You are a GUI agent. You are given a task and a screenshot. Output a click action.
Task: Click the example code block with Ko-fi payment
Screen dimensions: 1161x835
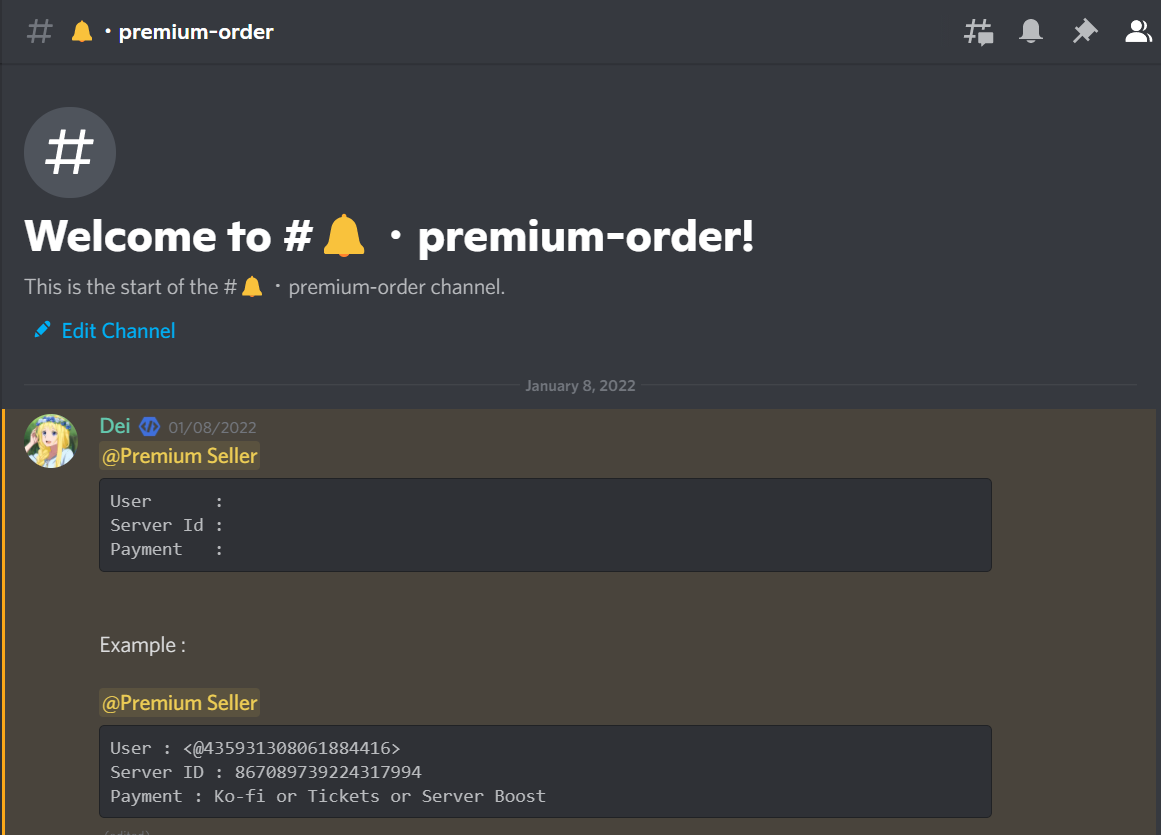(545, 772)
